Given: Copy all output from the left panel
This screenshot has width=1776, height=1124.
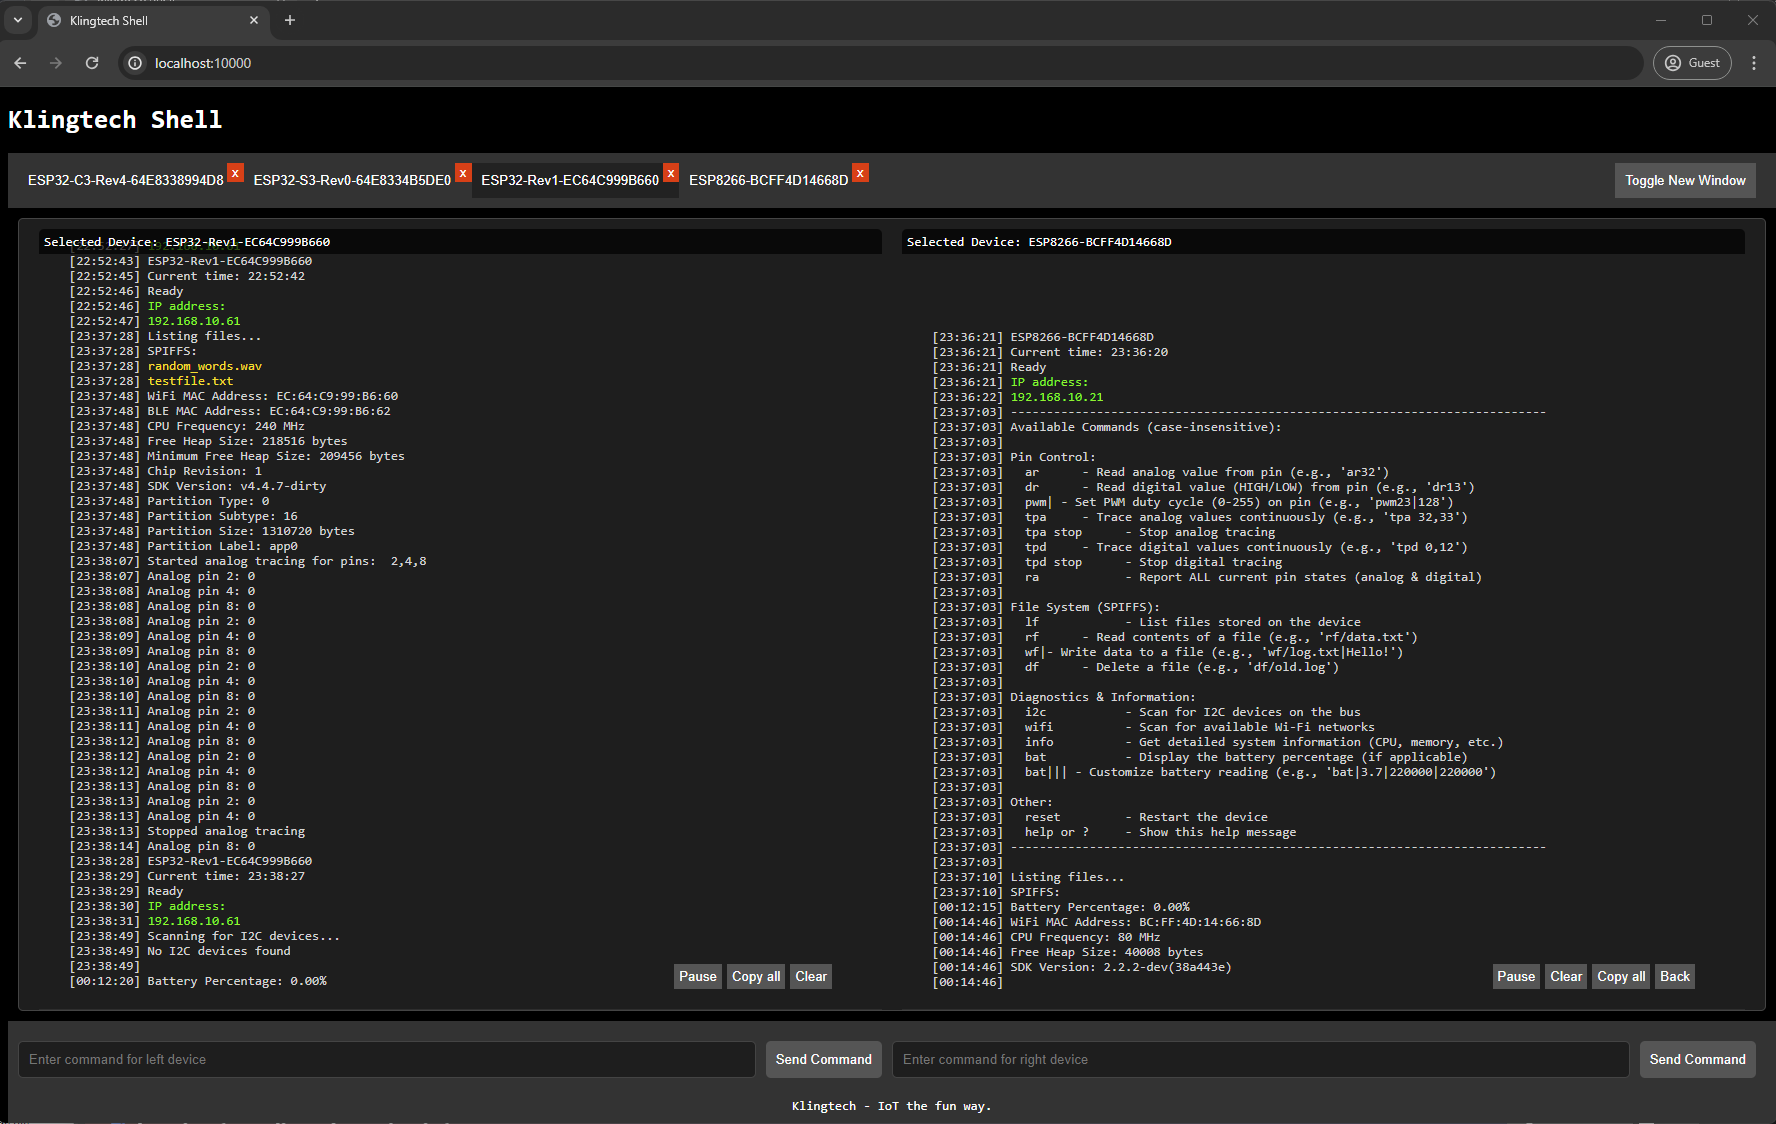Looking at the screenshot, I should [x=756, y=977].
